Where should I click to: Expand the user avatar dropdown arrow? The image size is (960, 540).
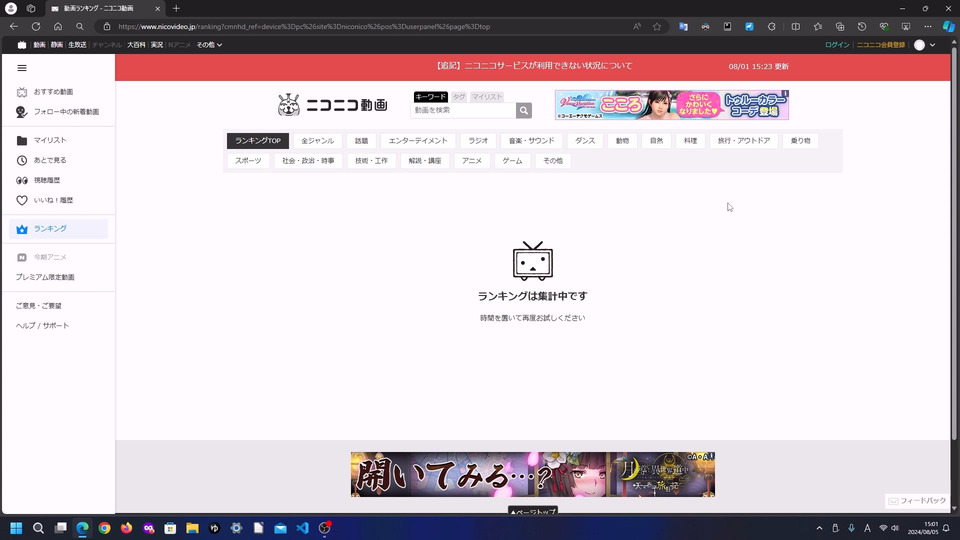coord(932,45)
